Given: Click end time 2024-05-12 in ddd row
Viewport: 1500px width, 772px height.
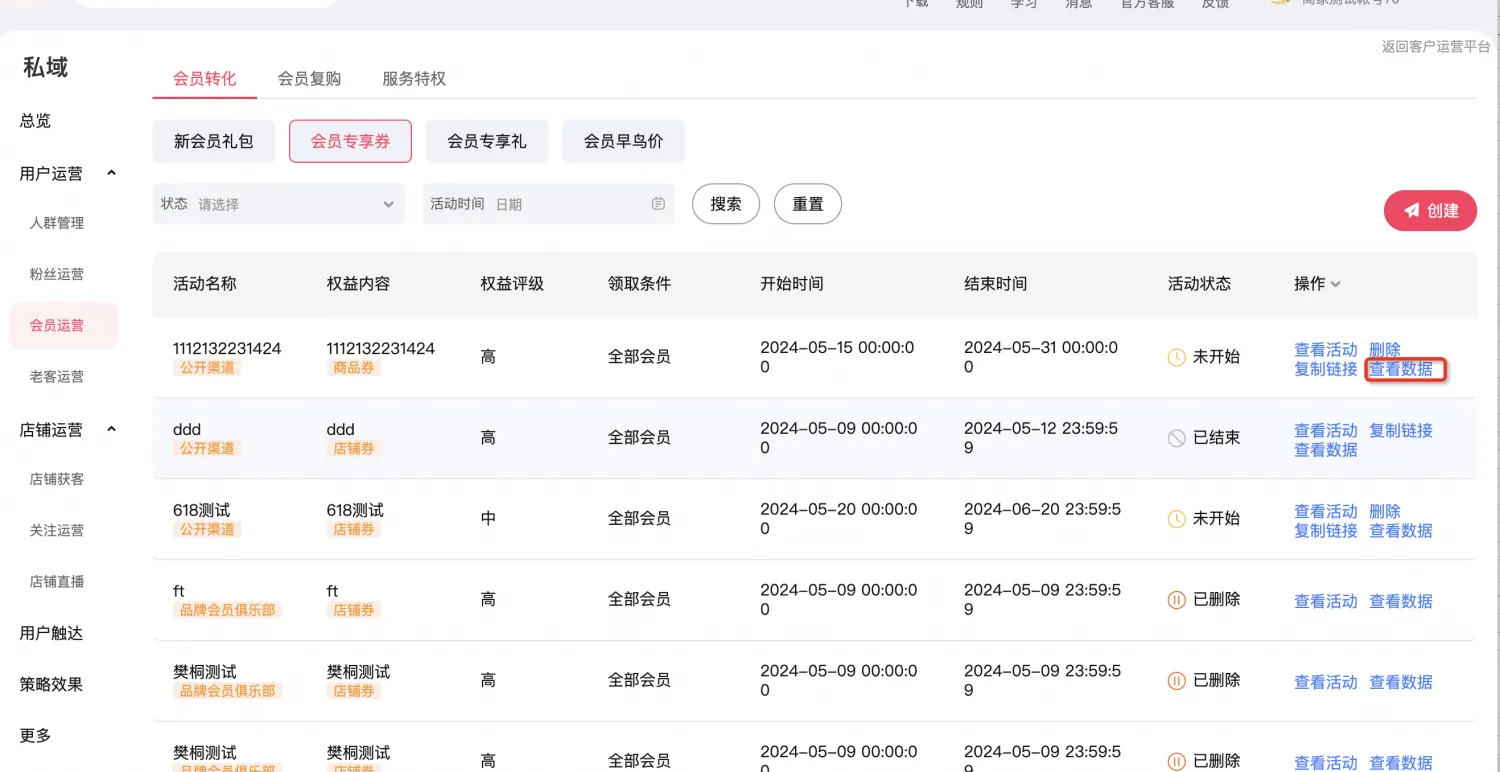Looking at the screenshot, I should tap(1041, 438).
